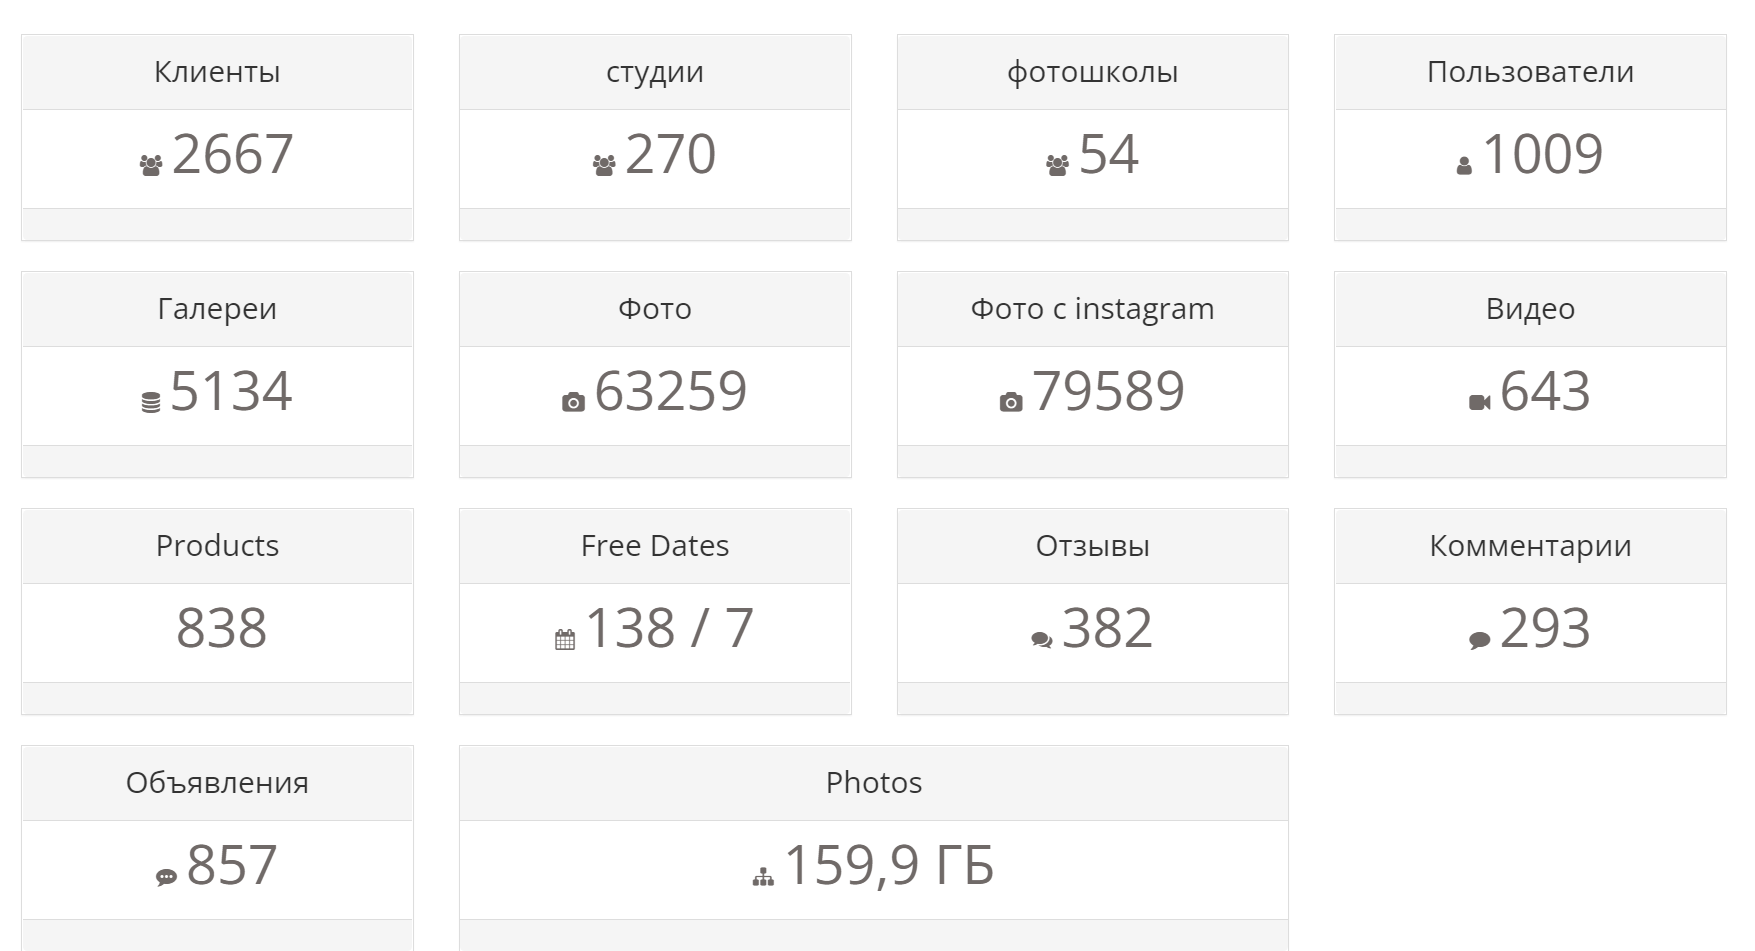The width and height of the screenshot is (1755, 951).
Task: Click the speech bubble icon beside 293
Action: pyautogui.click(x=1479, y=640)
